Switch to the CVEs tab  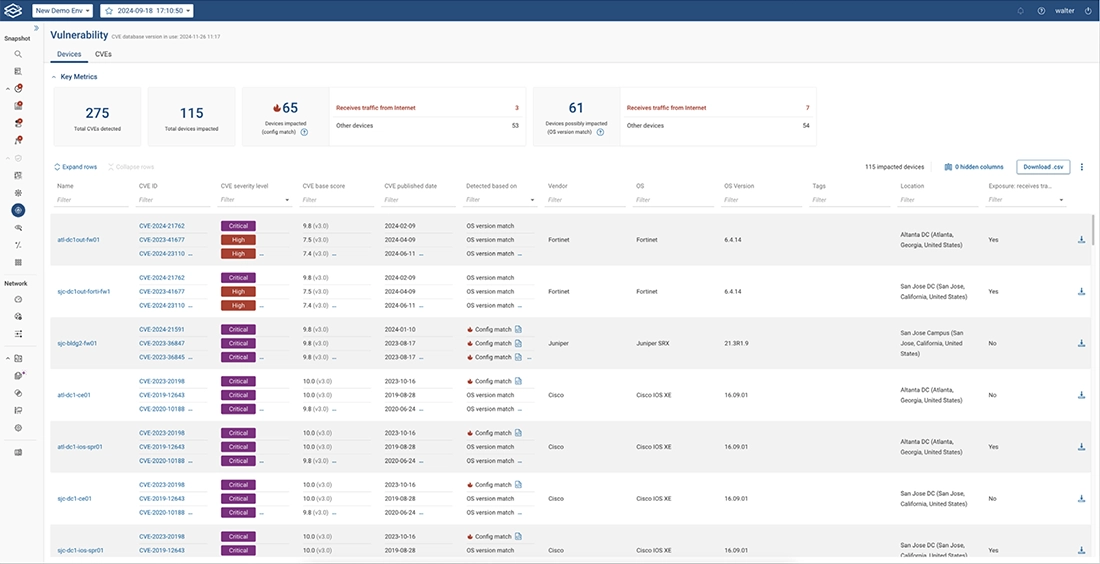(103, 54)
